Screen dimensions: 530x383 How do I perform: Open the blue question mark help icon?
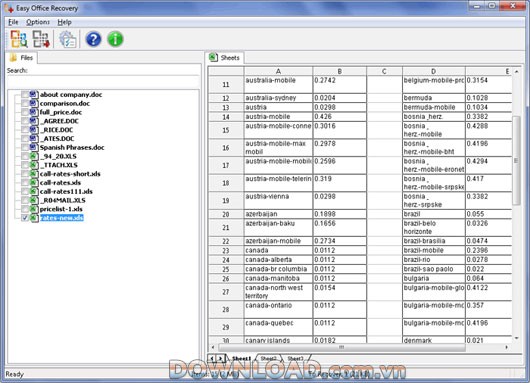[93, 39]
